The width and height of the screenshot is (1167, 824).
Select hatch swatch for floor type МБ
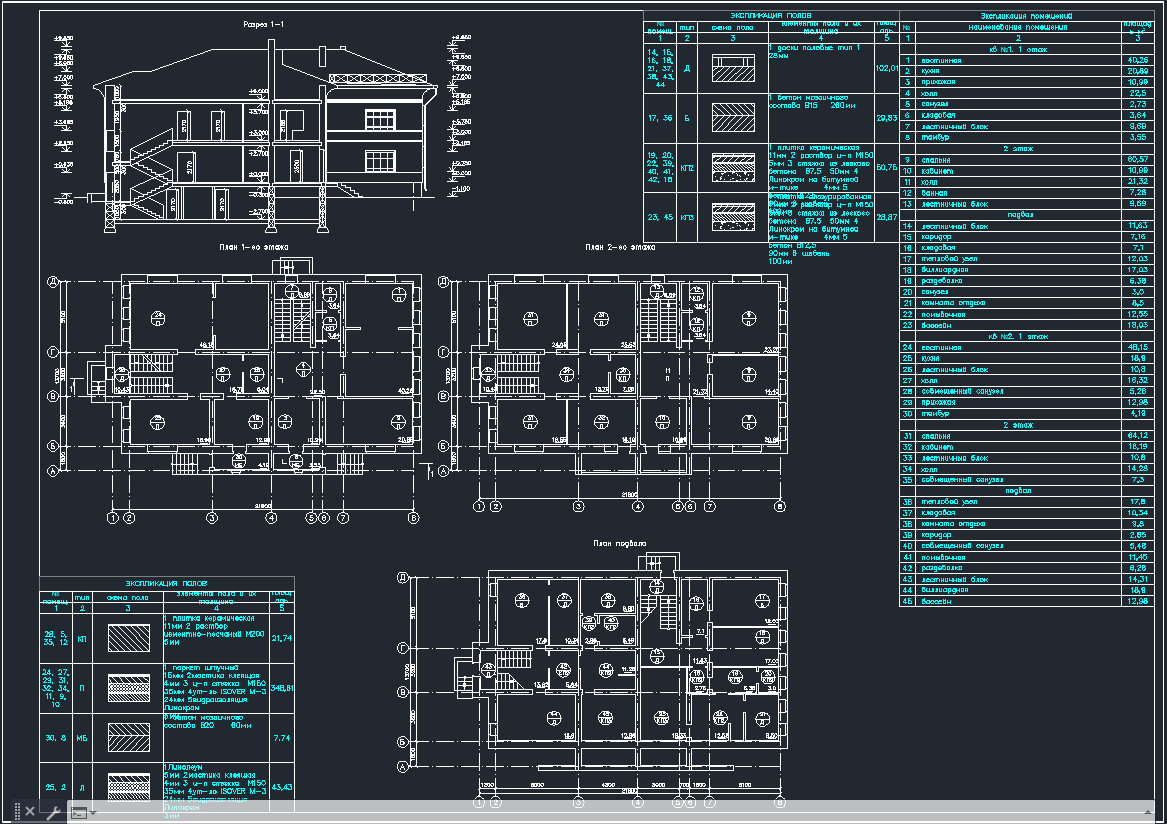(x=129, y=738)
